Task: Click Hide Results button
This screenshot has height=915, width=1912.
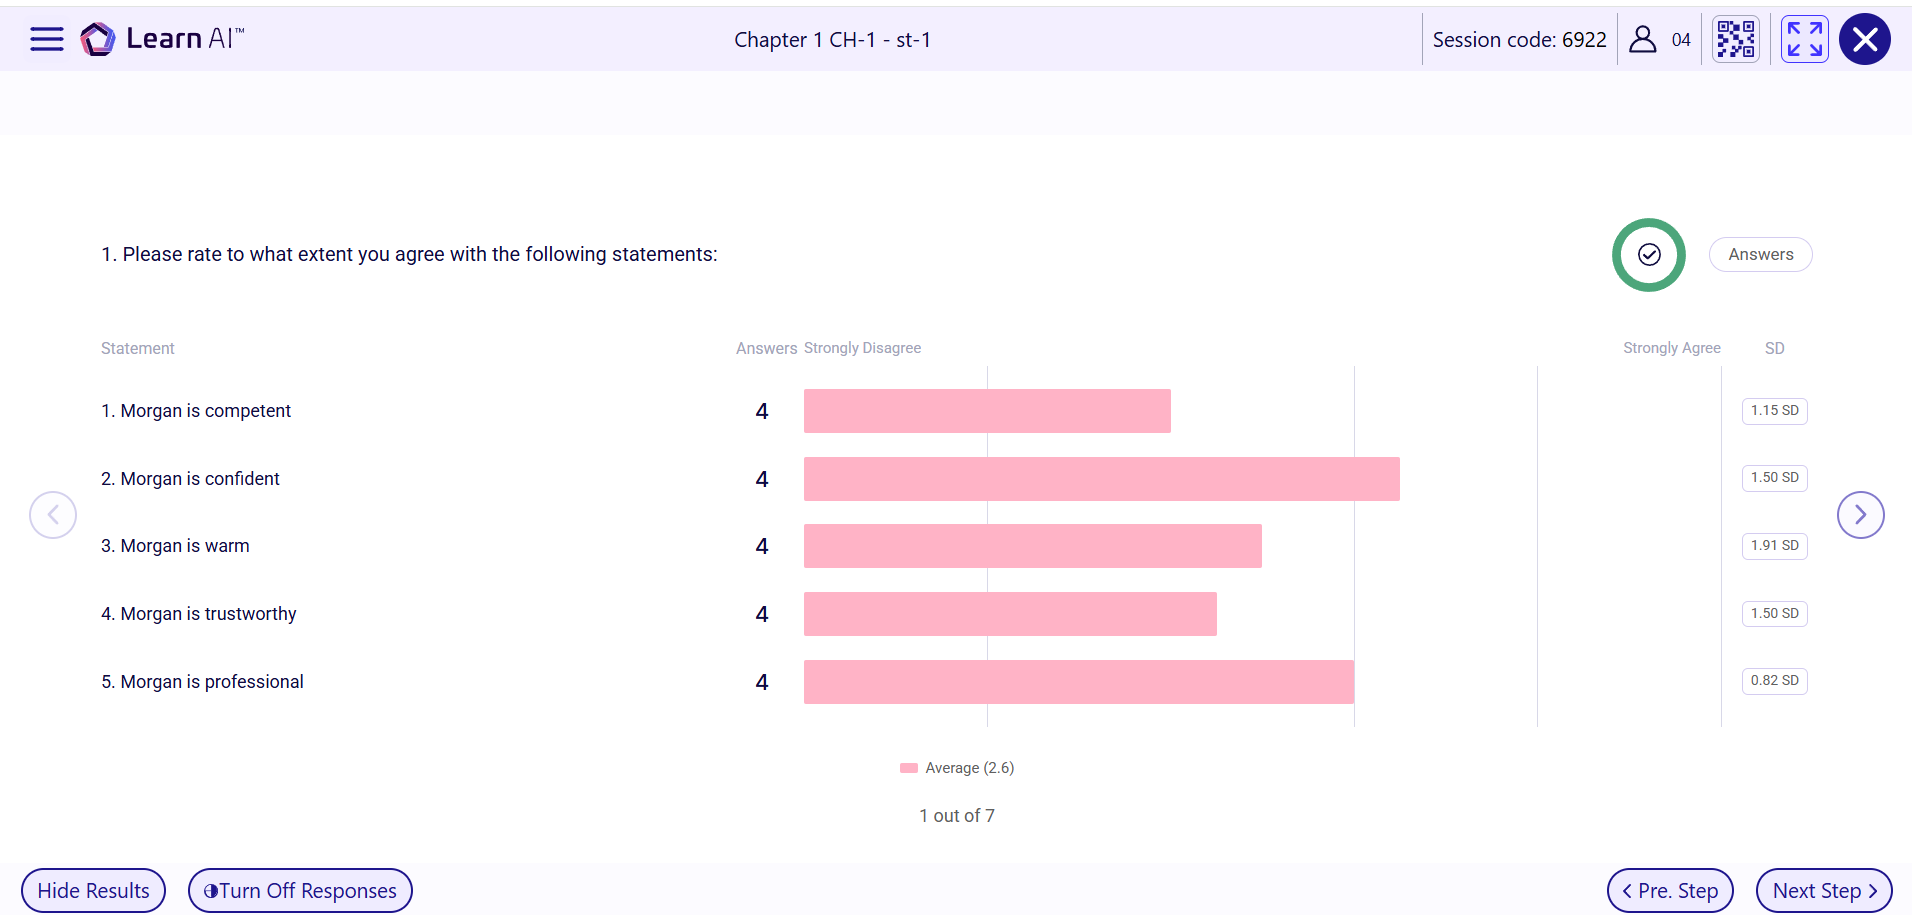Action: pos(94,890)
